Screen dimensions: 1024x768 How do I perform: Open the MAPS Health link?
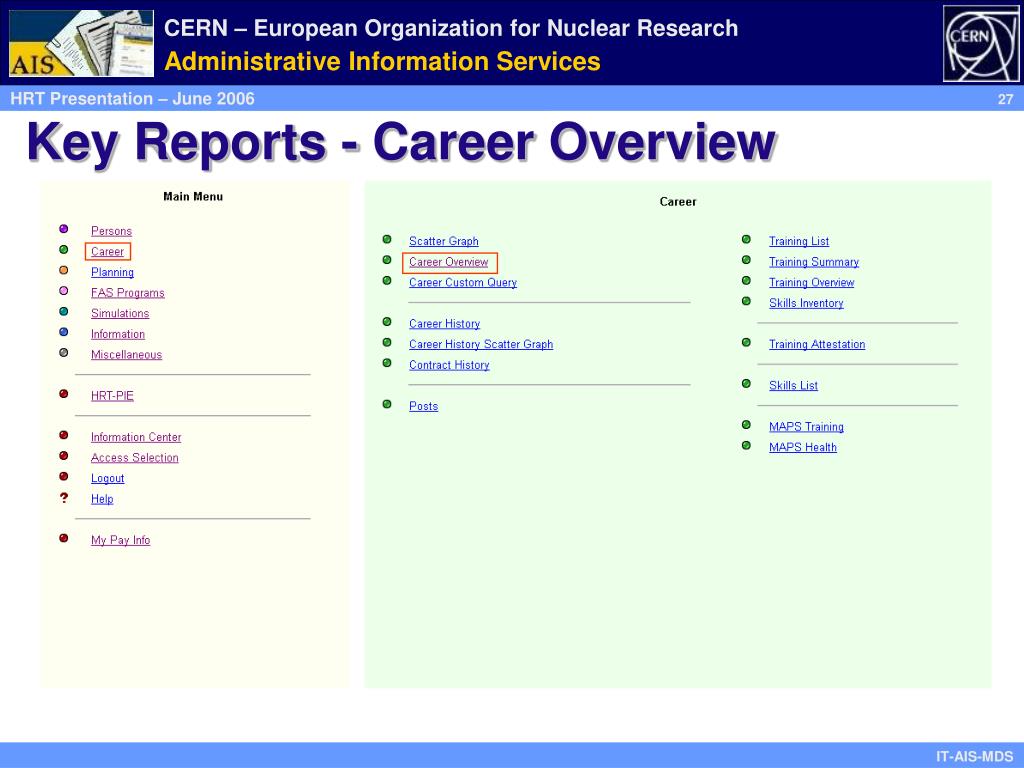[803, 447]
